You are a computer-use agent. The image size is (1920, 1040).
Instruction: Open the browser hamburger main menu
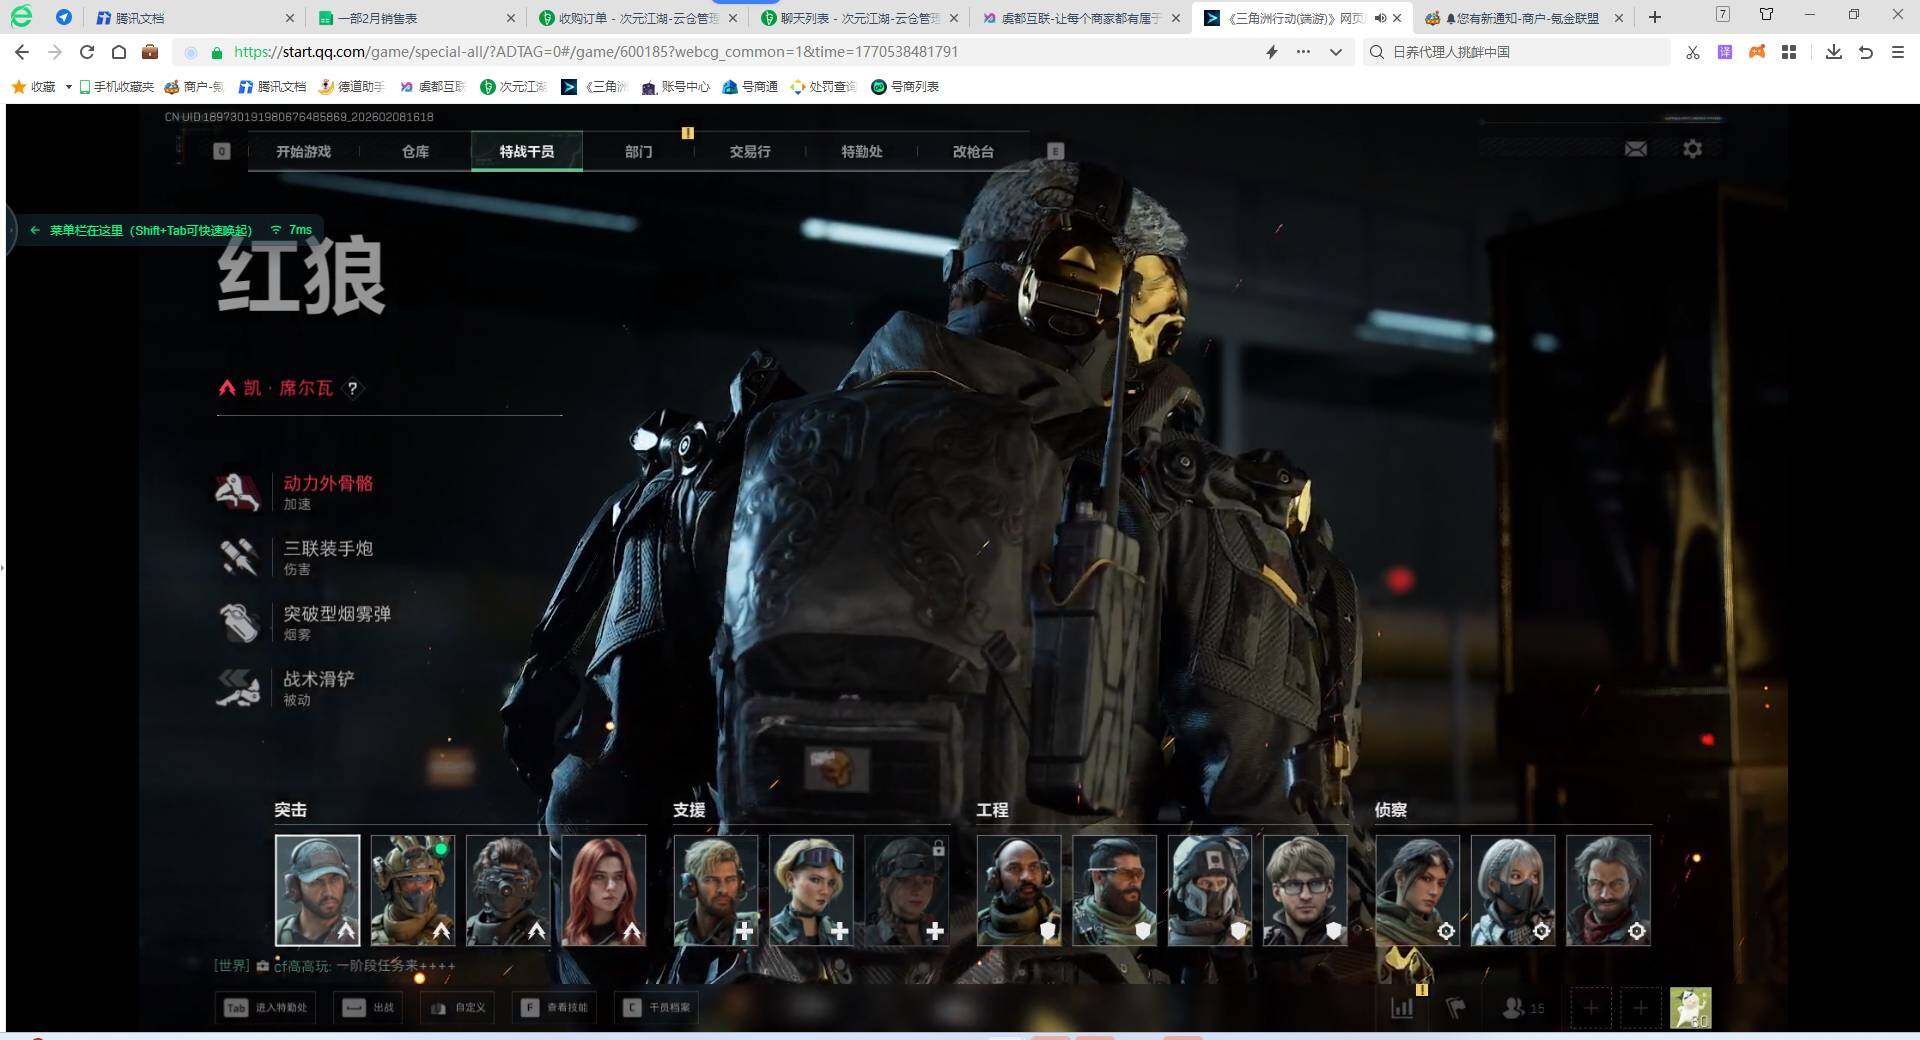1897,52
